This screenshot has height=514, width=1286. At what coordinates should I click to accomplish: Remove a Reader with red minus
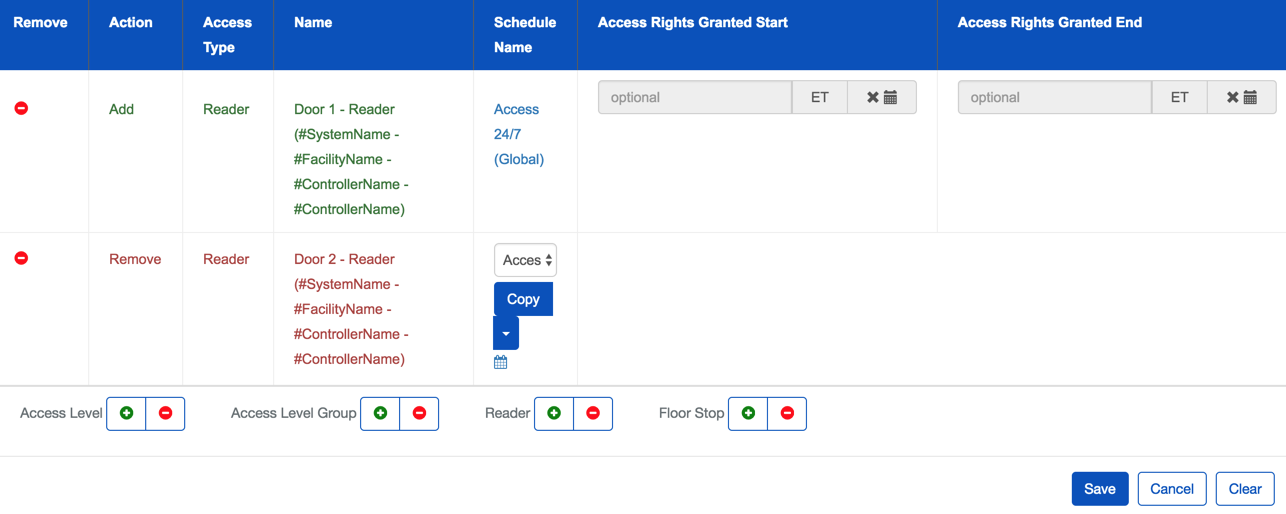click(x=593, y=413)
